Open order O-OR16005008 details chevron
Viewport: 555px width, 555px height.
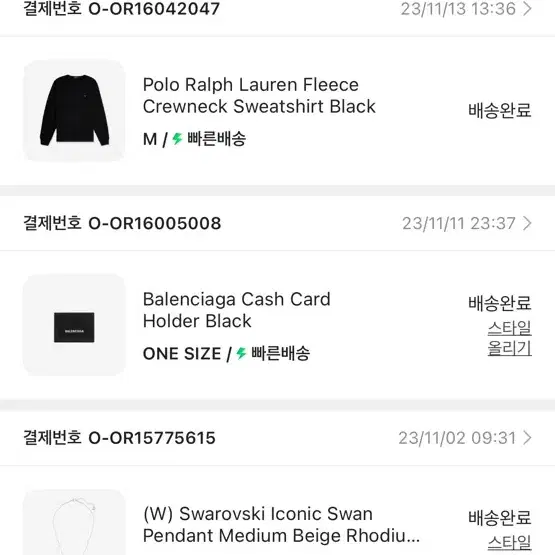point(527,223)
